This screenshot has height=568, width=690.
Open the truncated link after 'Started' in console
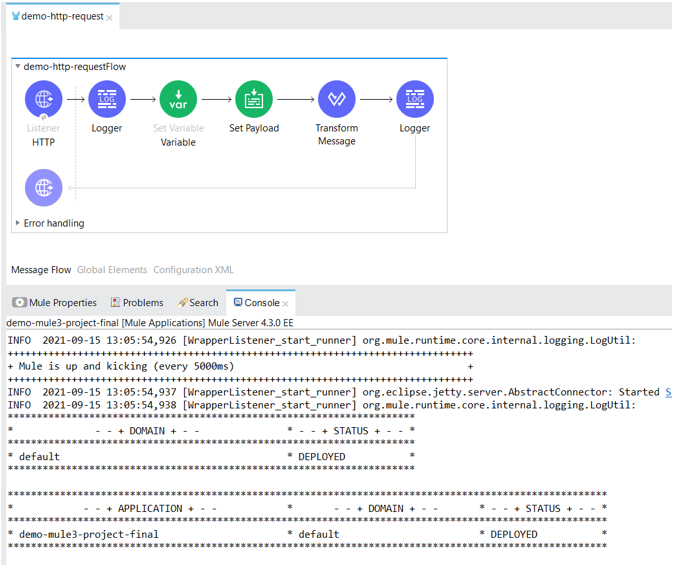(x=668, y=392)
